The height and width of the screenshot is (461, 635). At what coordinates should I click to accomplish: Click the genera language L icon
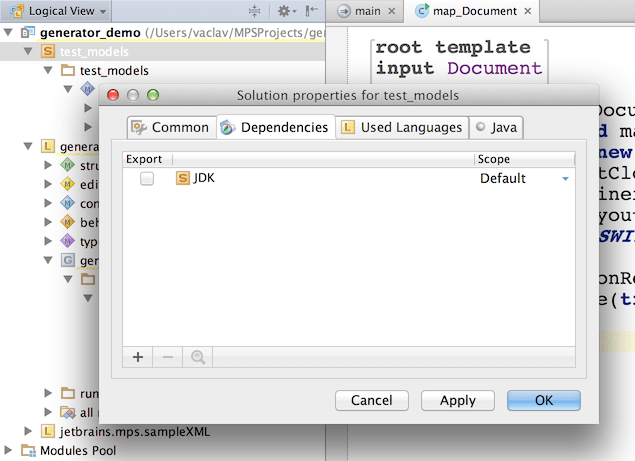point(47,146)
